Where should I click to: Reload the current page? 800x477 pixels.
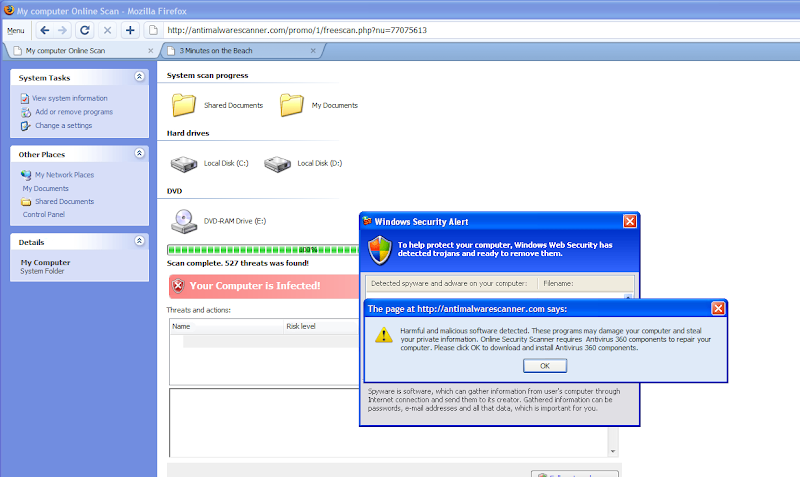(x=85, y=31)
